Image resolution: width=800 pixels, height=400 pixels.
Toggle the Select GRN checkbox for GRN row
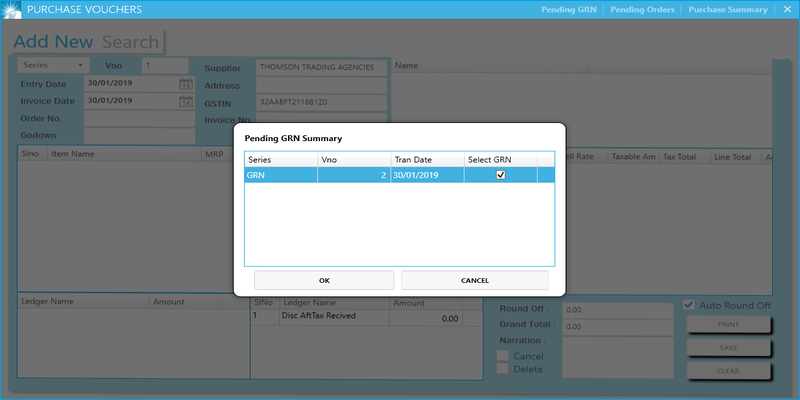(x=501, y=175)
